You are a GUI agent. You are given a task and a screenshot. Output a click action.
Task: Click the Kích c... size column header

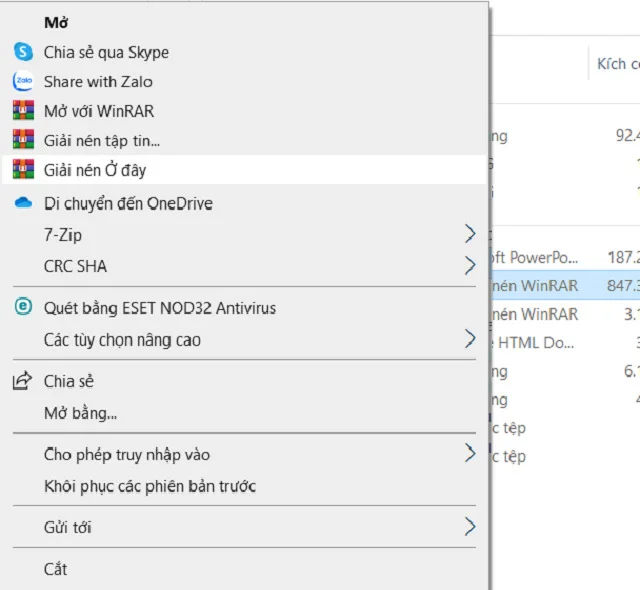pos(616,64)
